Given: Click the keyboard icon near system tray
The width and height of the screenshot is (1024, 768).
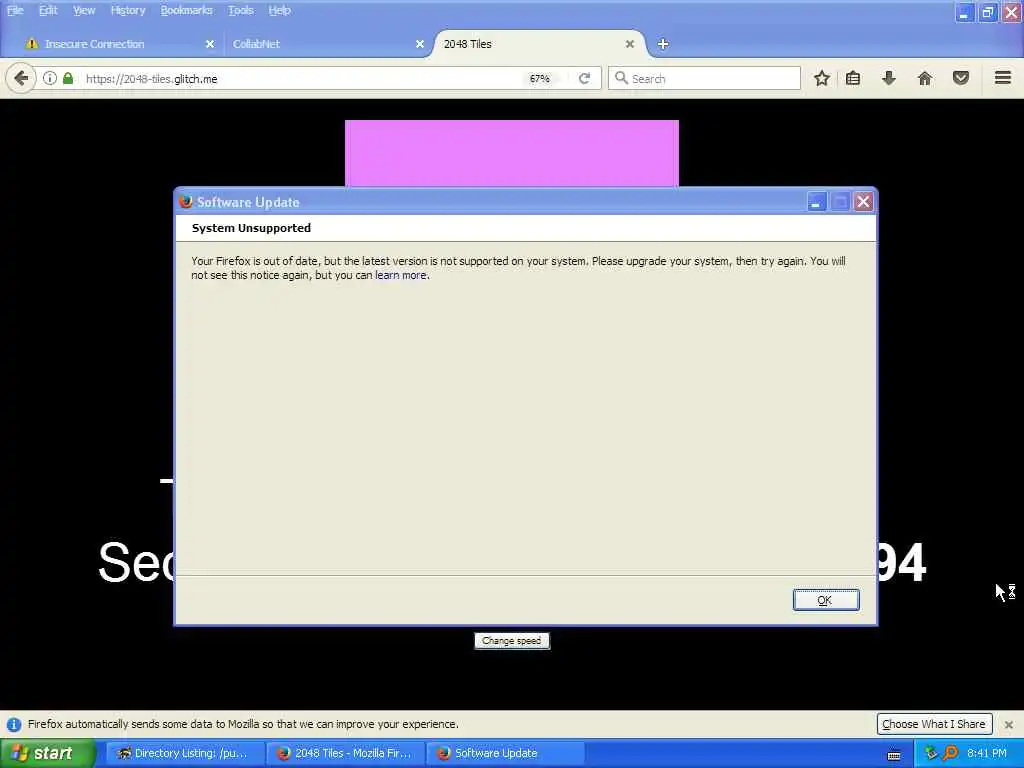Looking at the screenshot, I should [x=894, y=755].
